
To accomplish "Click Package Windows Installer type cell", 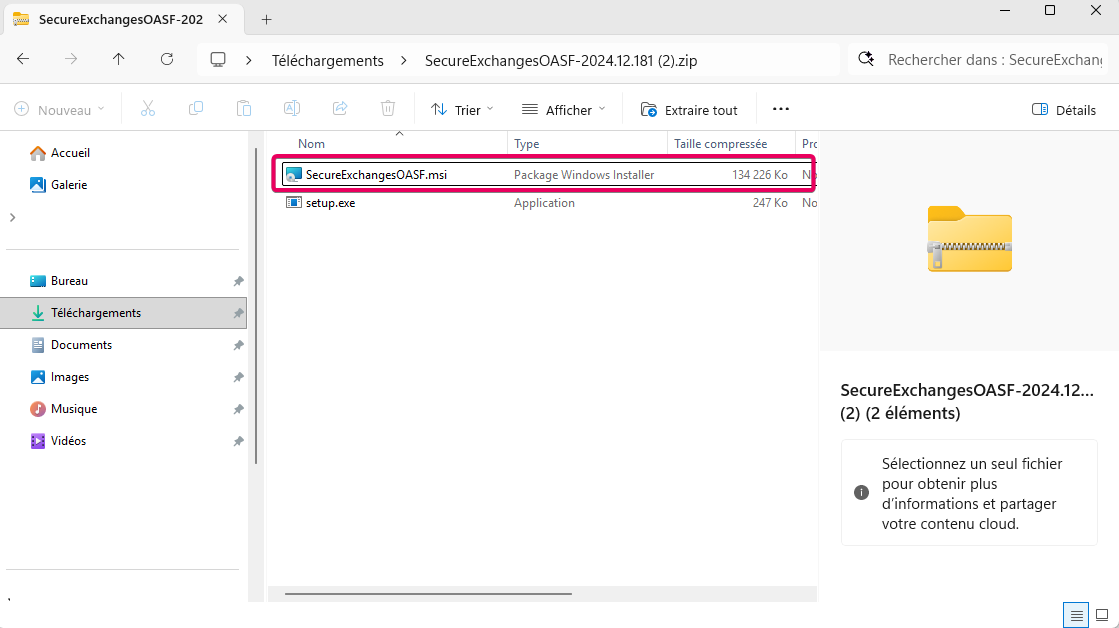I will coord(584,175).
